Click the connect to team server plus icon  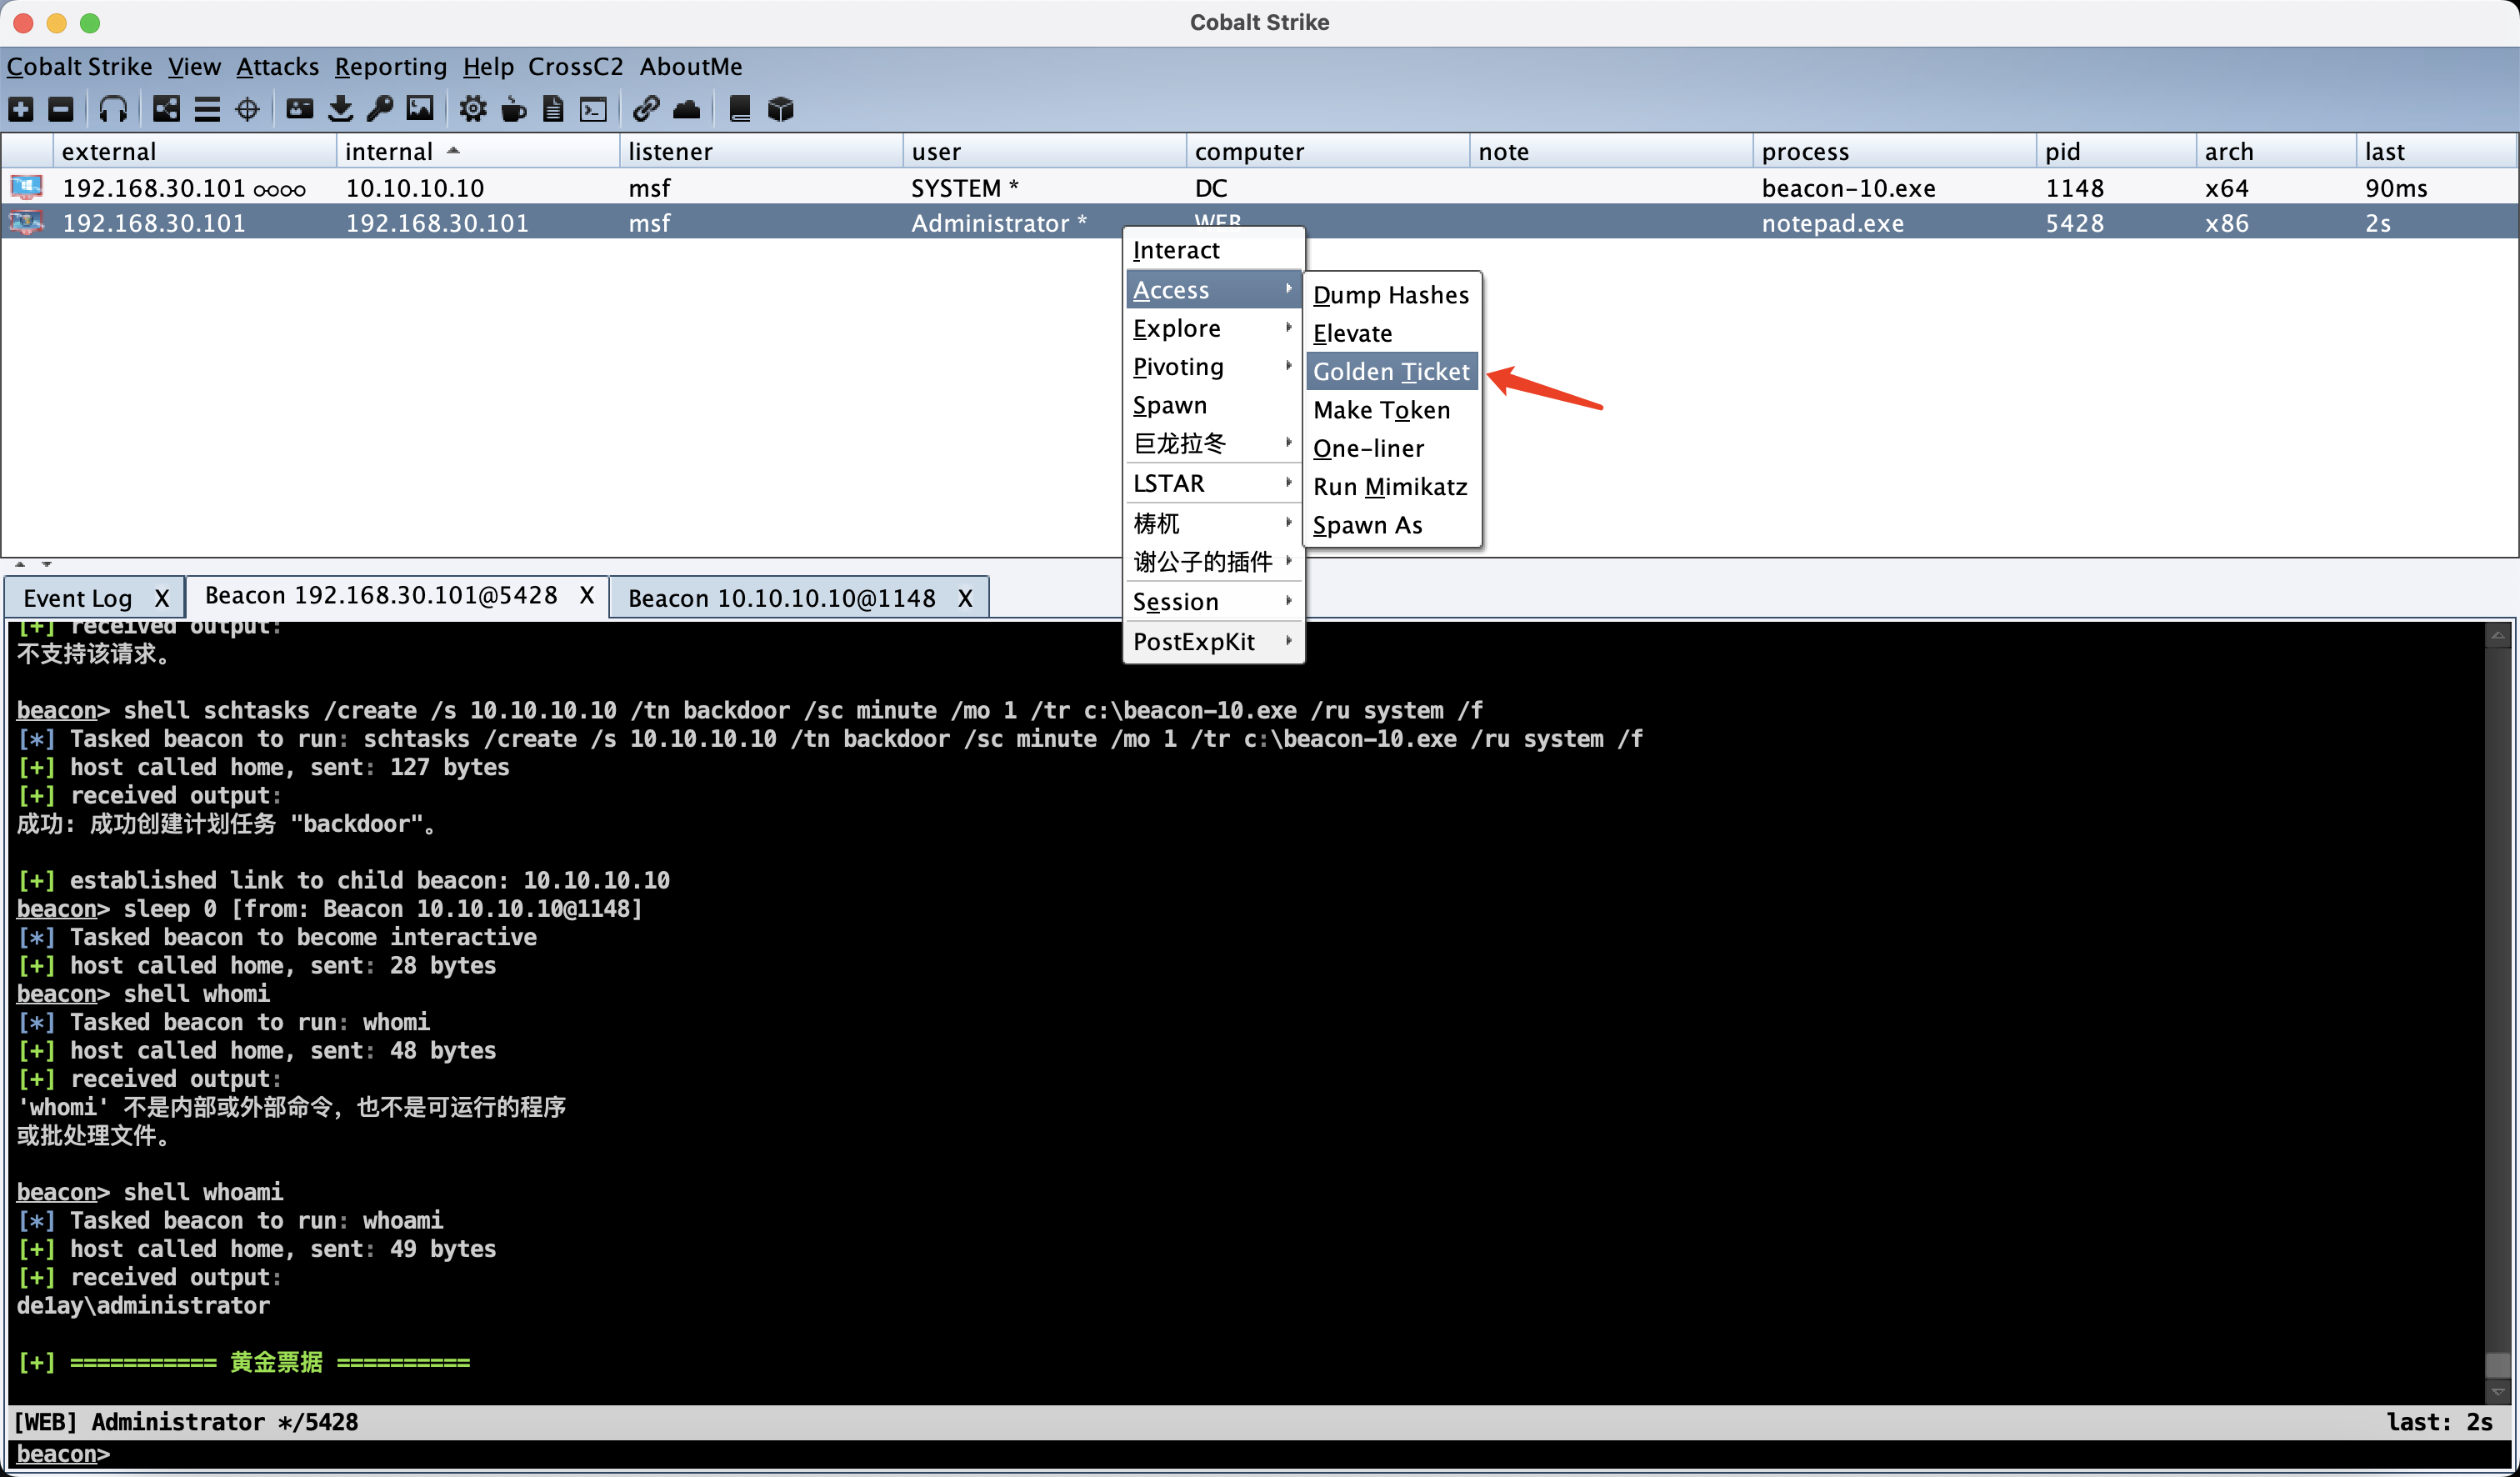click(x=21, y=109)
